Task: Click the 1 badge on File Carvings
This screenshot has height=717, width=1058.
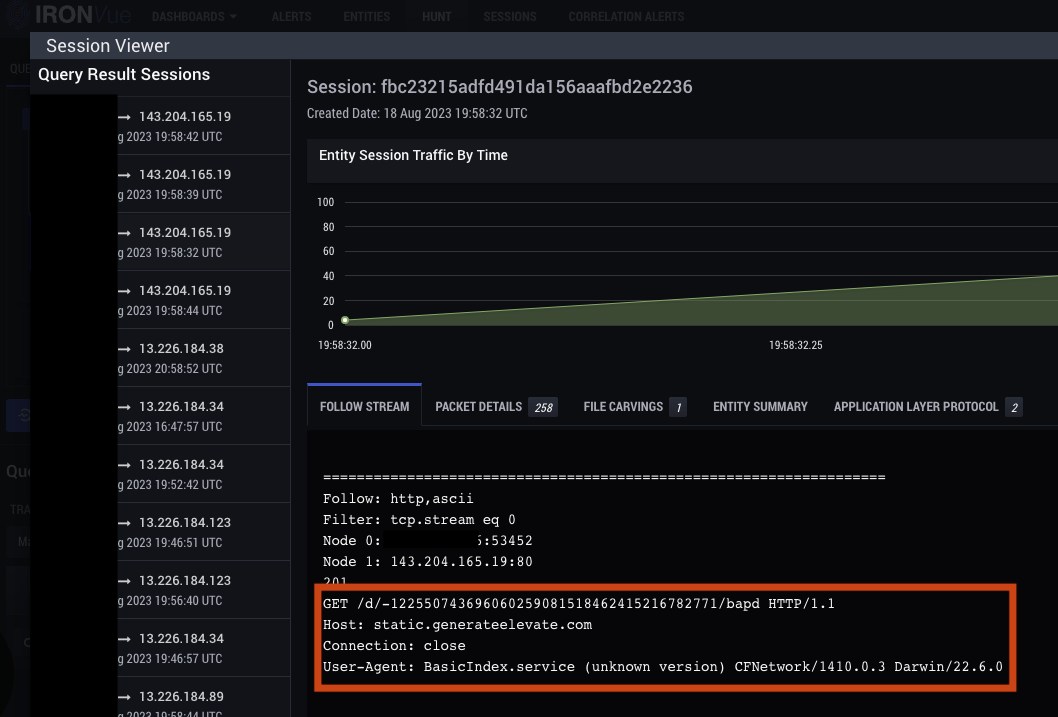Action: (678, 407)
